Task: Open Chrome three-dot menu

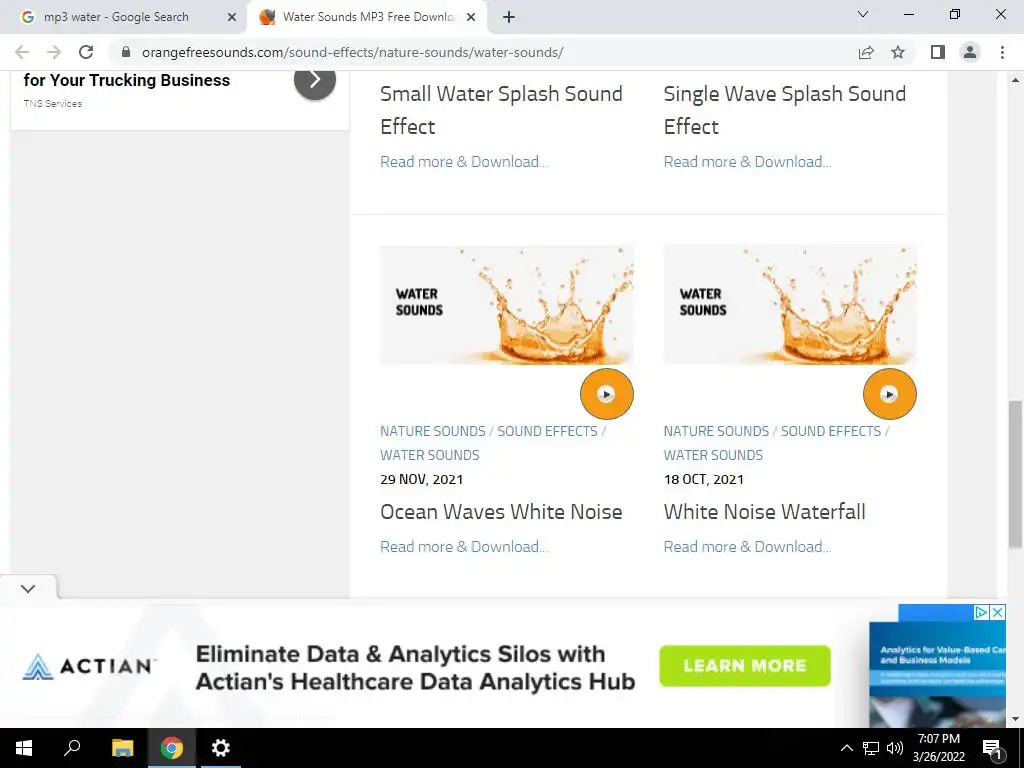Action: (x=1002, y=52)
